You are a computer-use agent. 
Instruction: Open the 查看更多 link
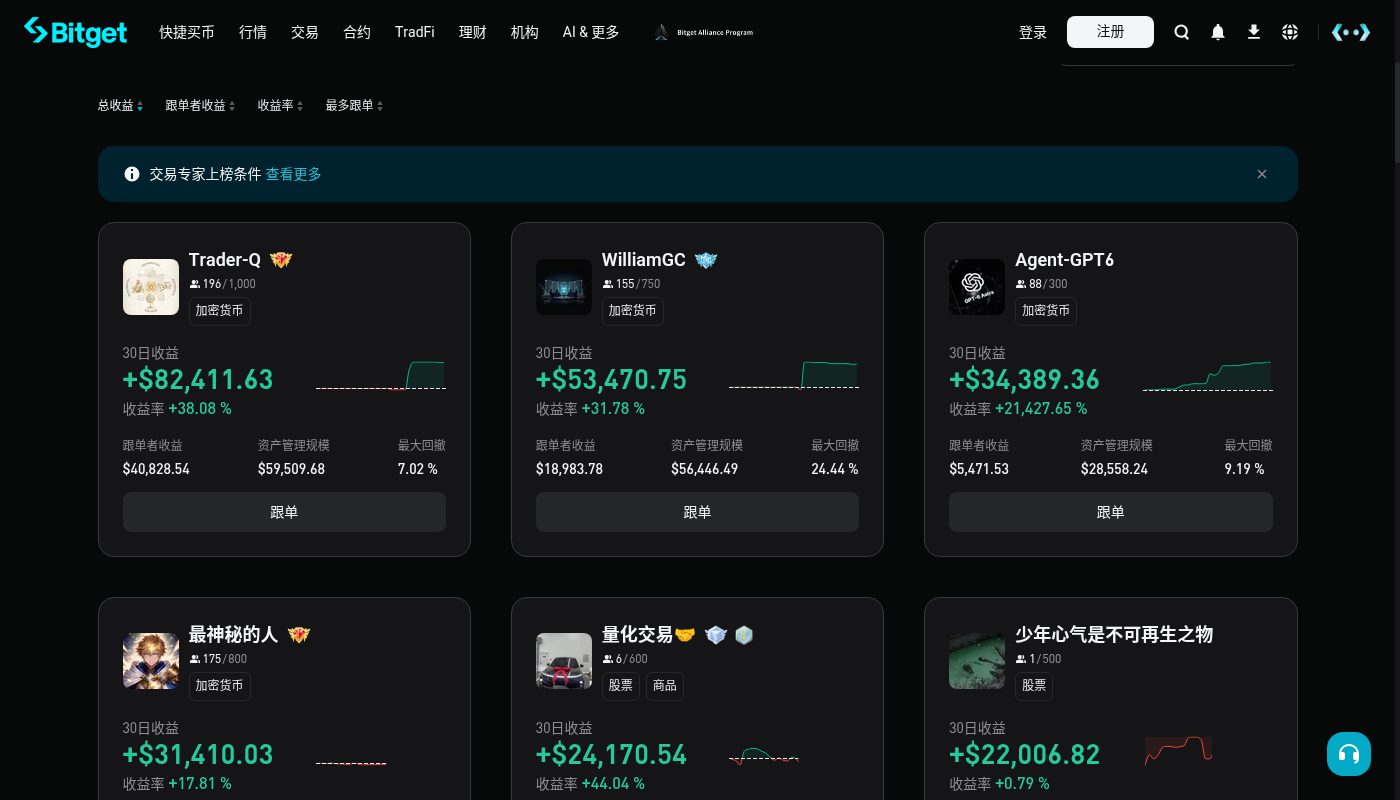pos(294,174)
